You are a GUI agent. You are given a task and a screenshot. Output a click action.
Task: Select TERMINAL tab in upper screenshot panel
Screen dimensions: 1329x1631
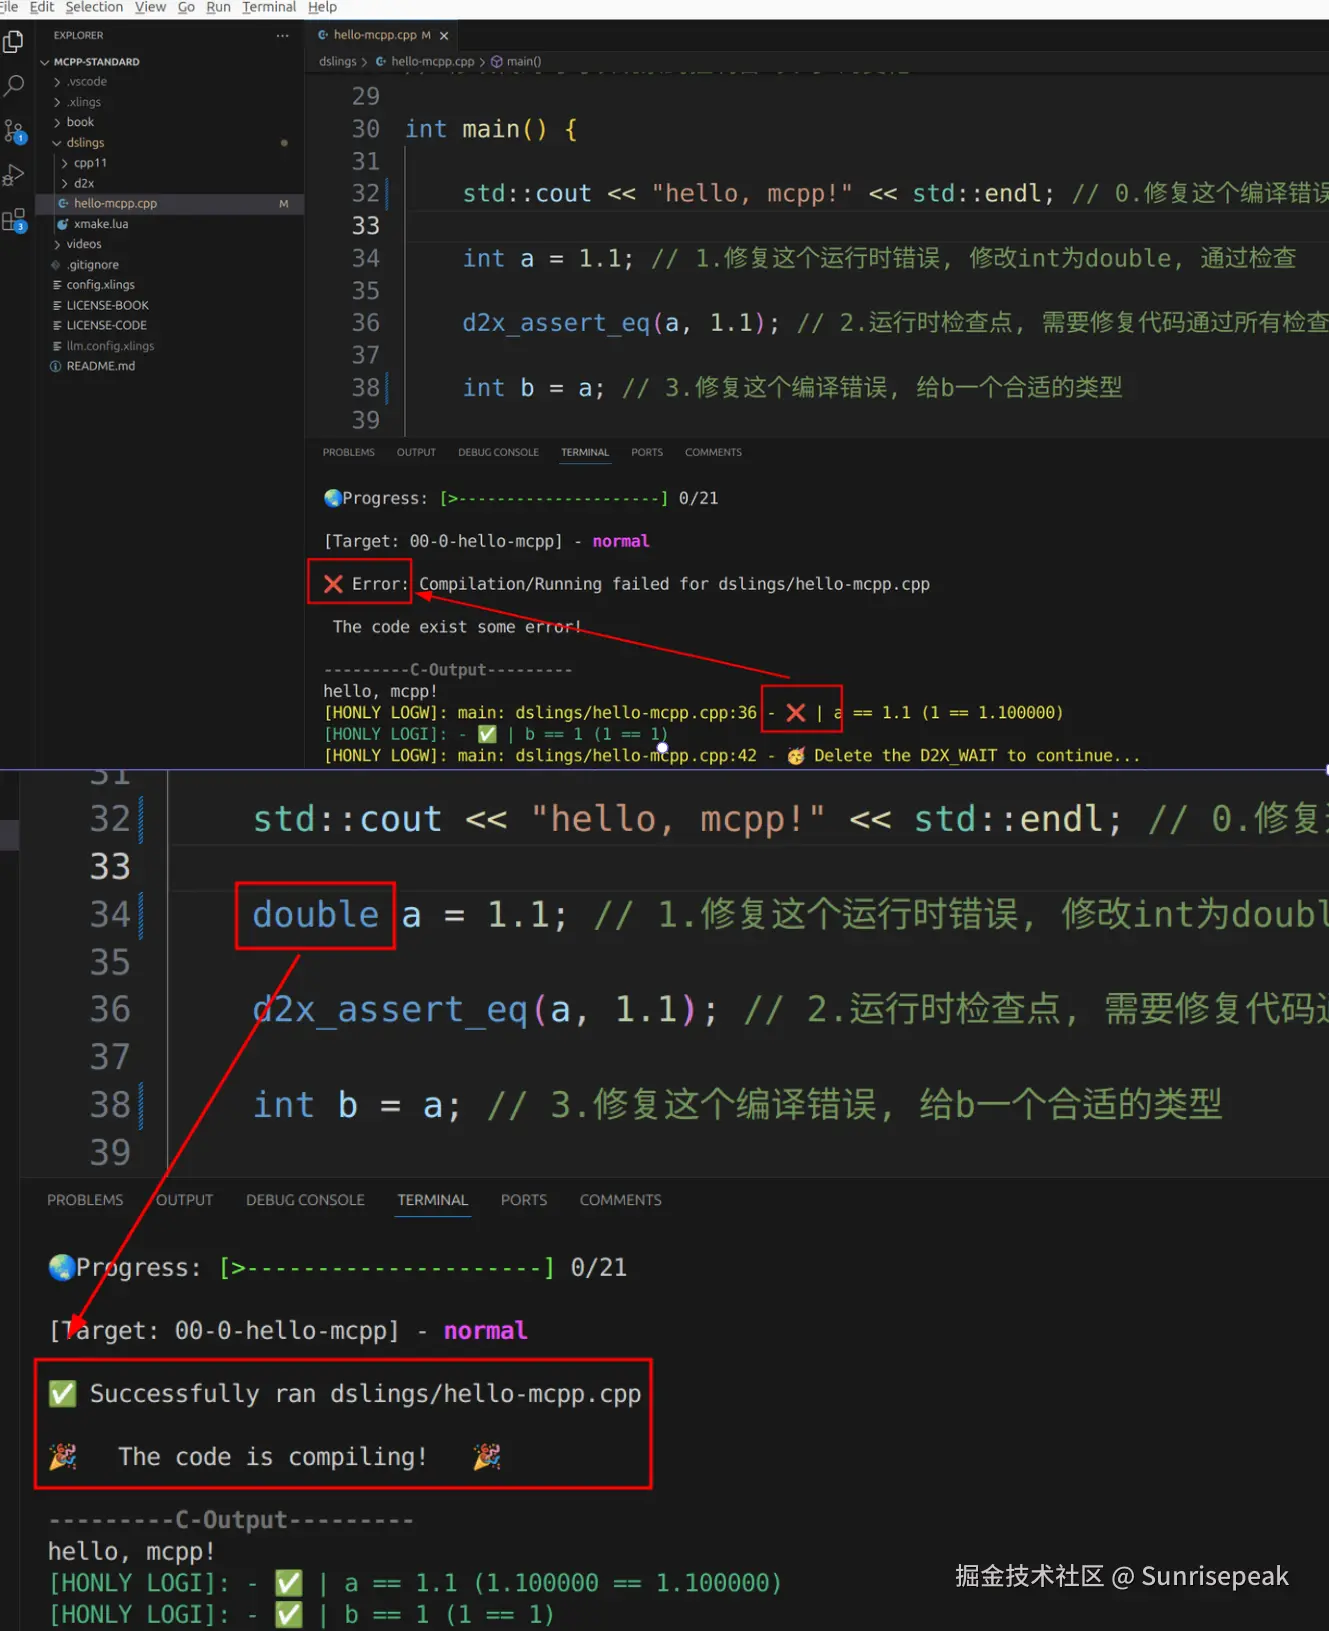pyautogui.click(x=585, y=453)
